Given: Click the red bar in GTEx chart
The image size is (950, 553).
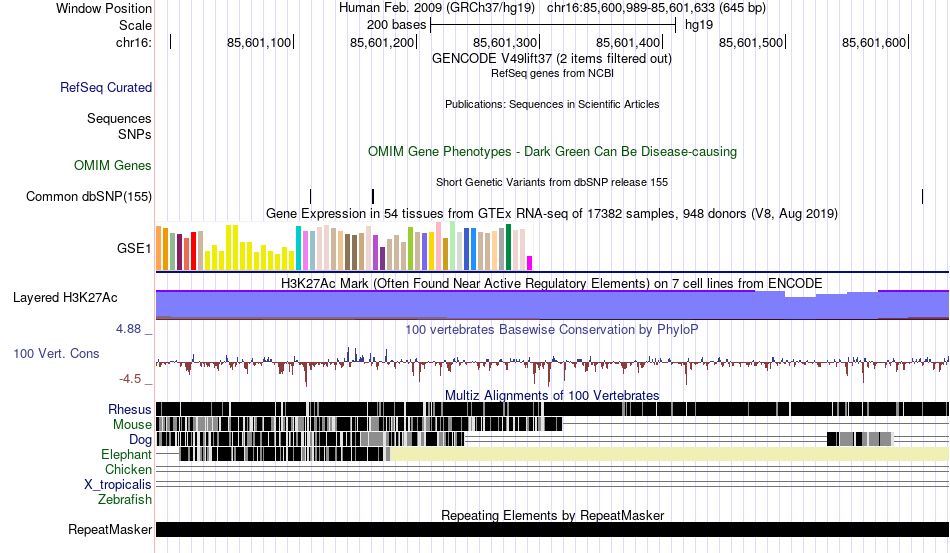Looking at the screenshot, I should 193,250.
